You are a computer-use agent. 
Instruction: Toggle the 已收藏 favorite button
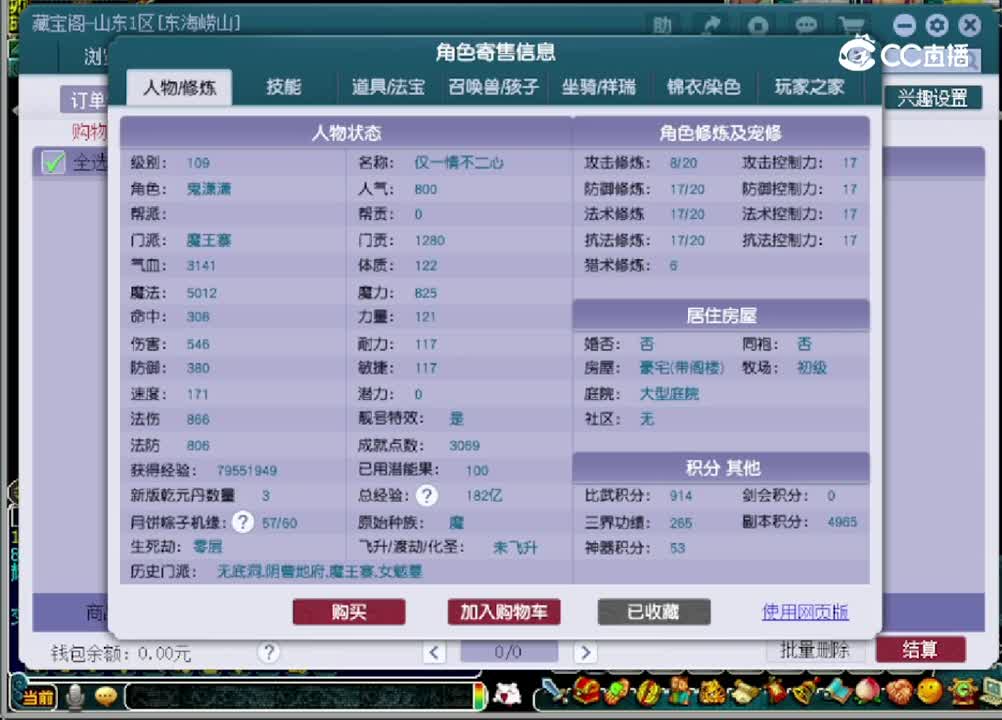[653, 612]
